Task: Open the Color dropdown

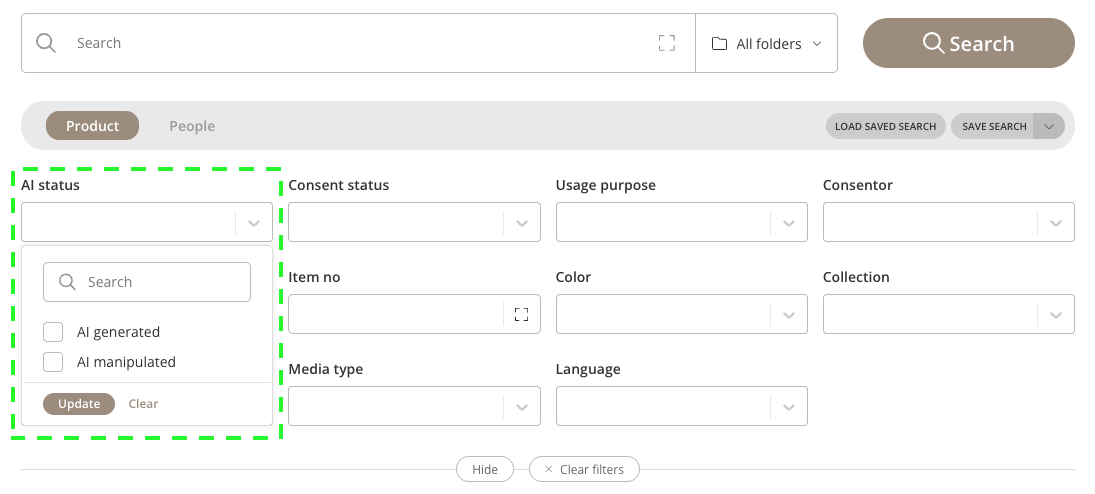Action: pos(788,314)
